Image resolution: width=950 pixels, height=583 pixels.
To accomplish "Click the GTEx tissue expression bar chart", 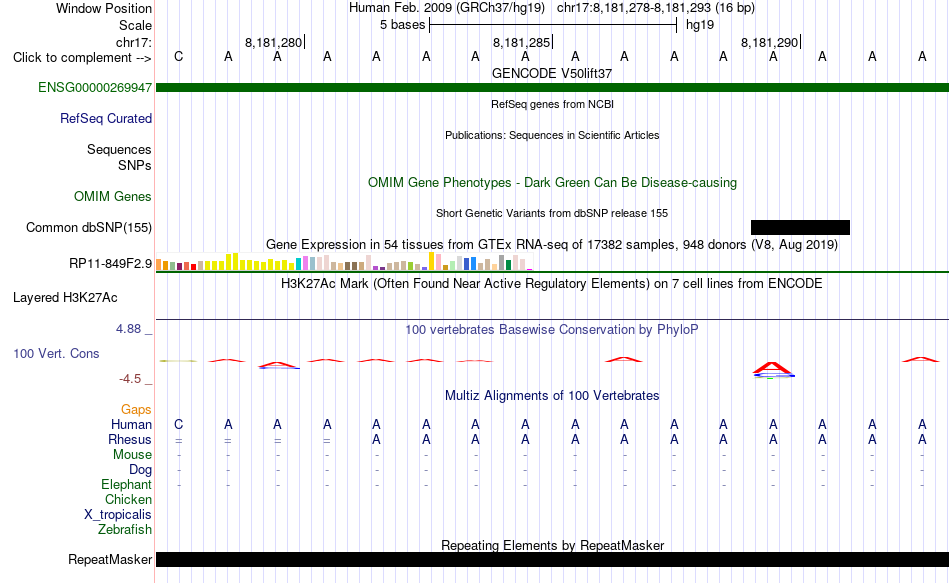I will [x=344, y=262].
